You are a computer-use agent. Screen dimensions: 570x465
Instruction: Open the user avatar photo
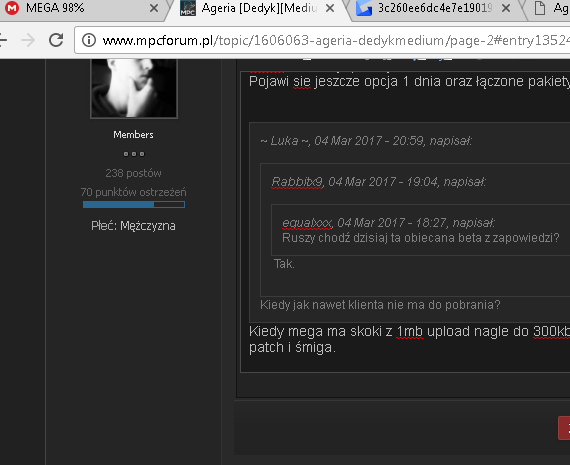pyautogui.click(x=134, y=88)
